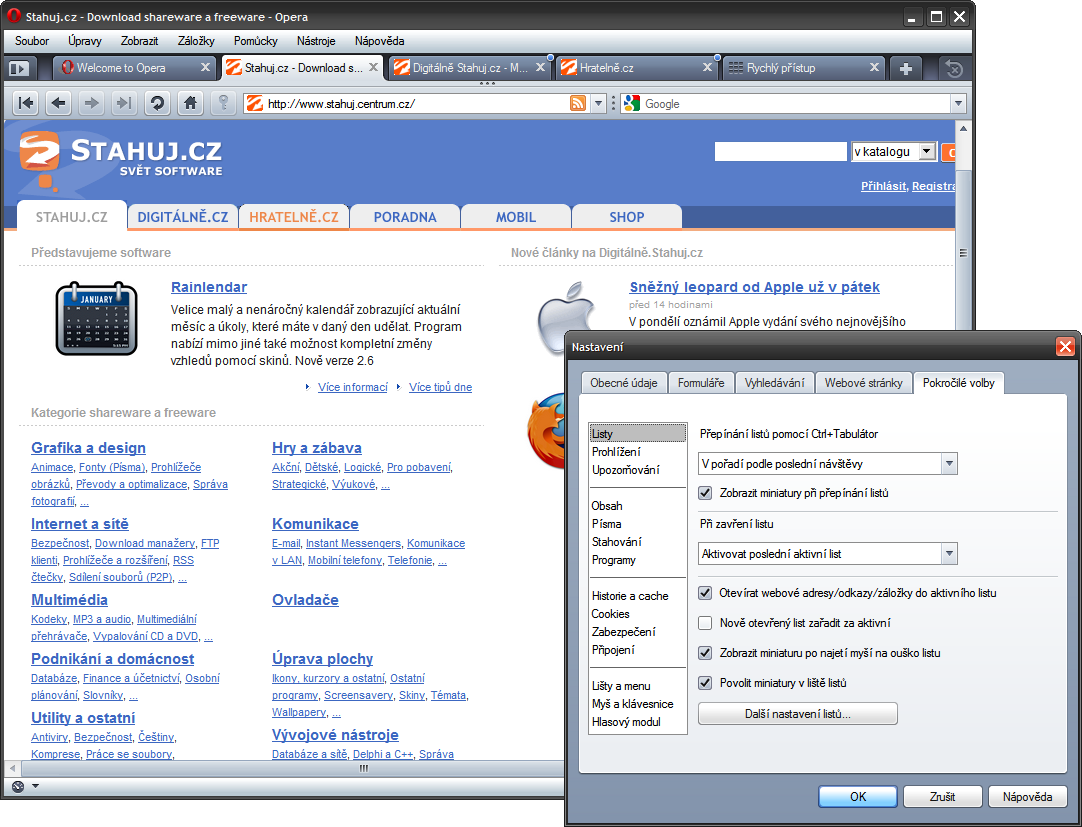Go to the Home page

point(190,104)
